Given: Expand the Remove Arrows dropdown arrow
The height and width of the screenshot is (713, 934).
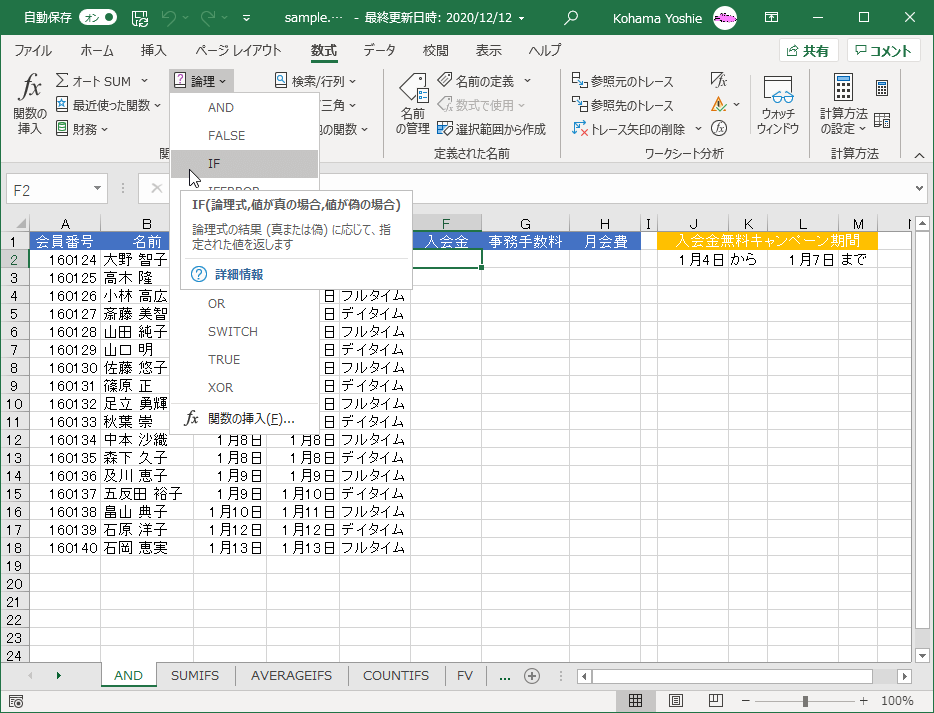Looking at the screenshot, I should point(698,129).
